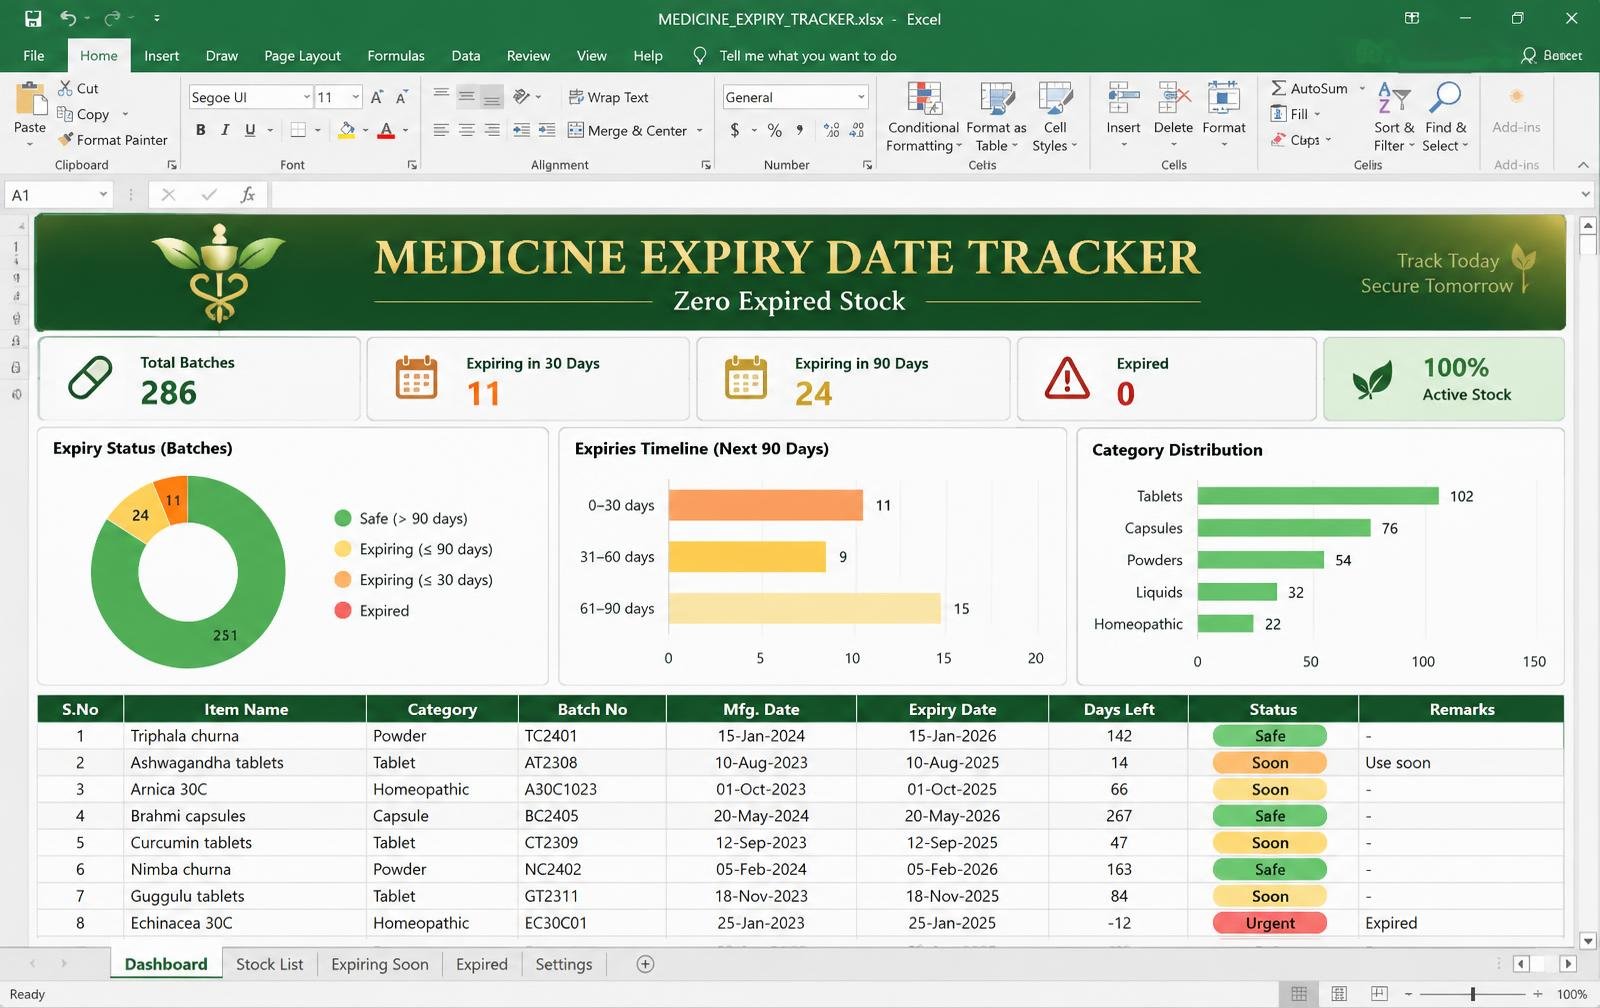Open the Insert ribbon tab
The width and height of the screenshot is (1600, 1008).
[161, 56]
